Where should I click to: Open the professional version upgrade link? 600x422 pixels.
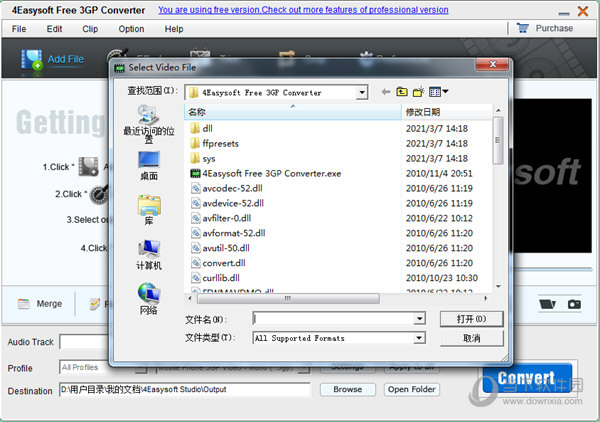(x=303, y=10)
